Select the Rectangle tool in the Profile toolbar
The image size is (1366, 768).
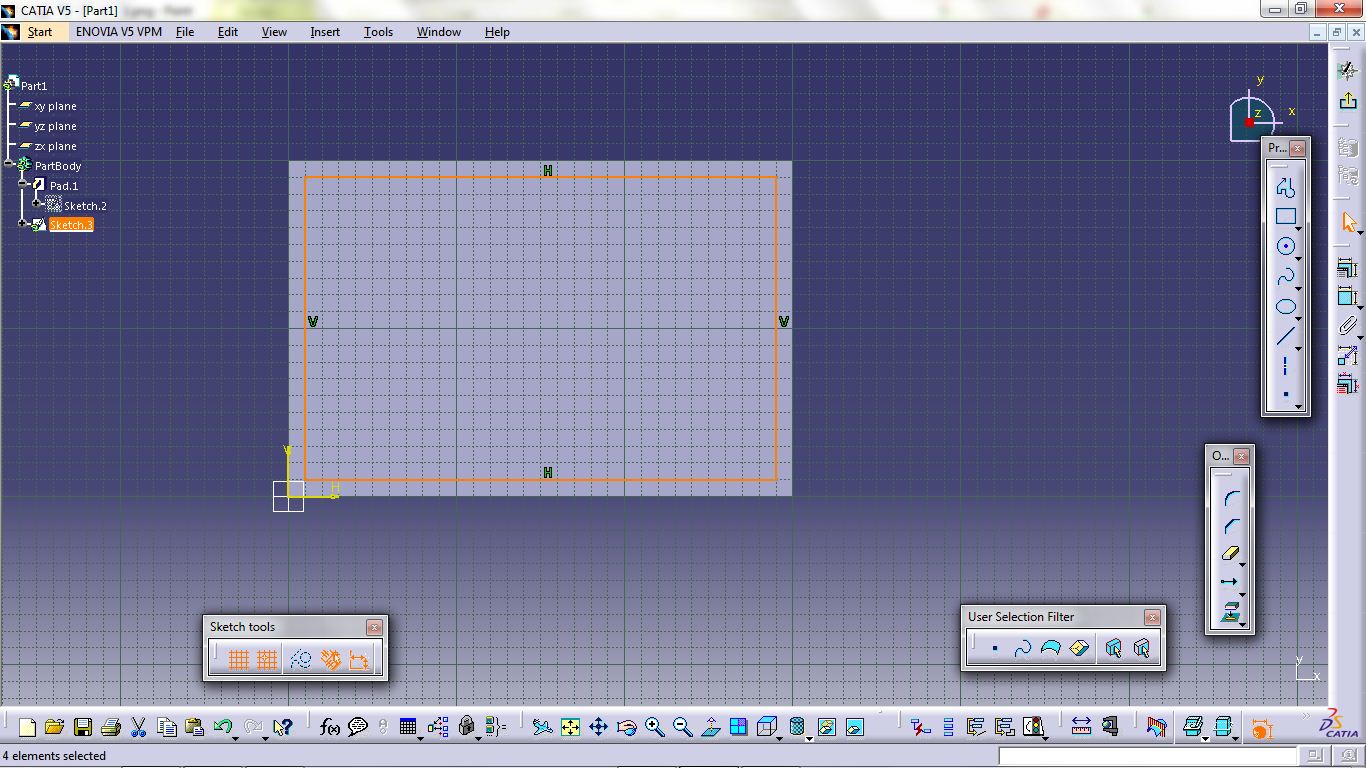click(x=1286, y=215)
